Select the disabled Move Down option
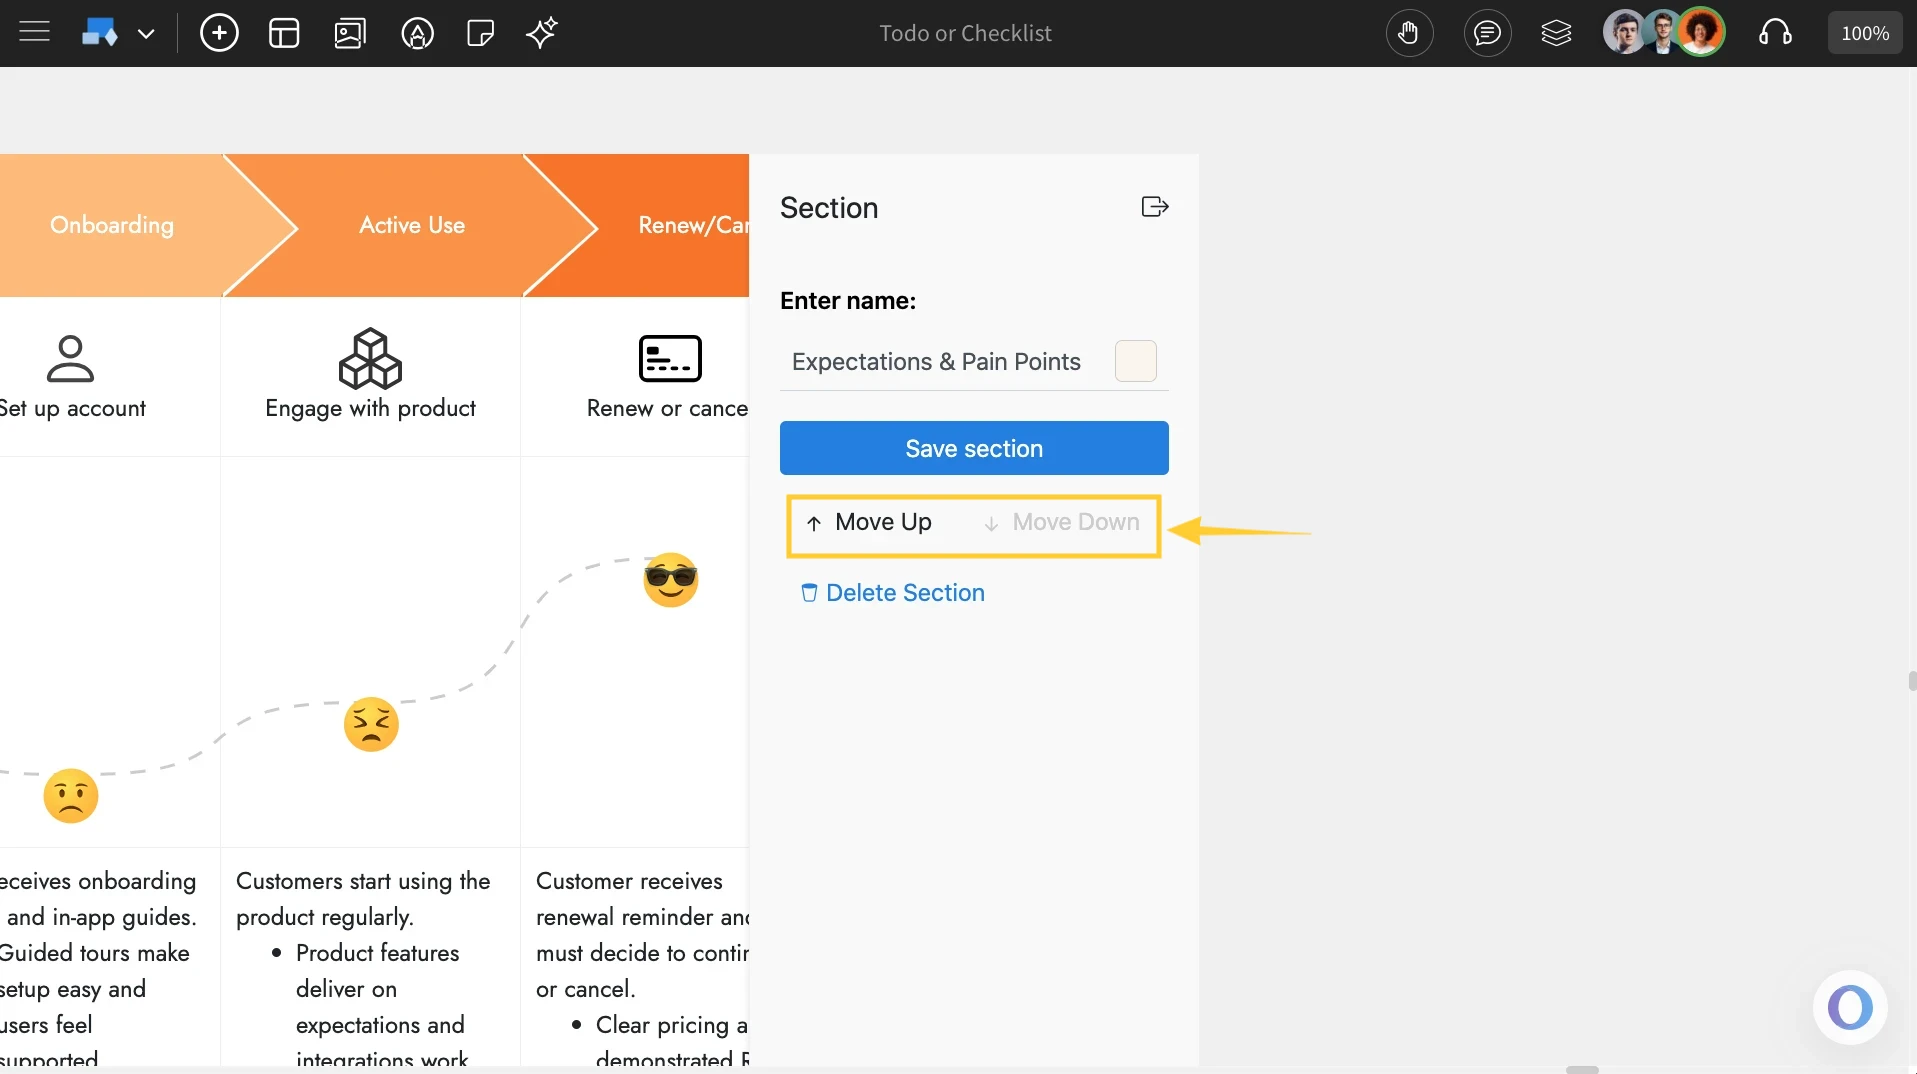The image size is (1917, 1074). pos(1062,522)
